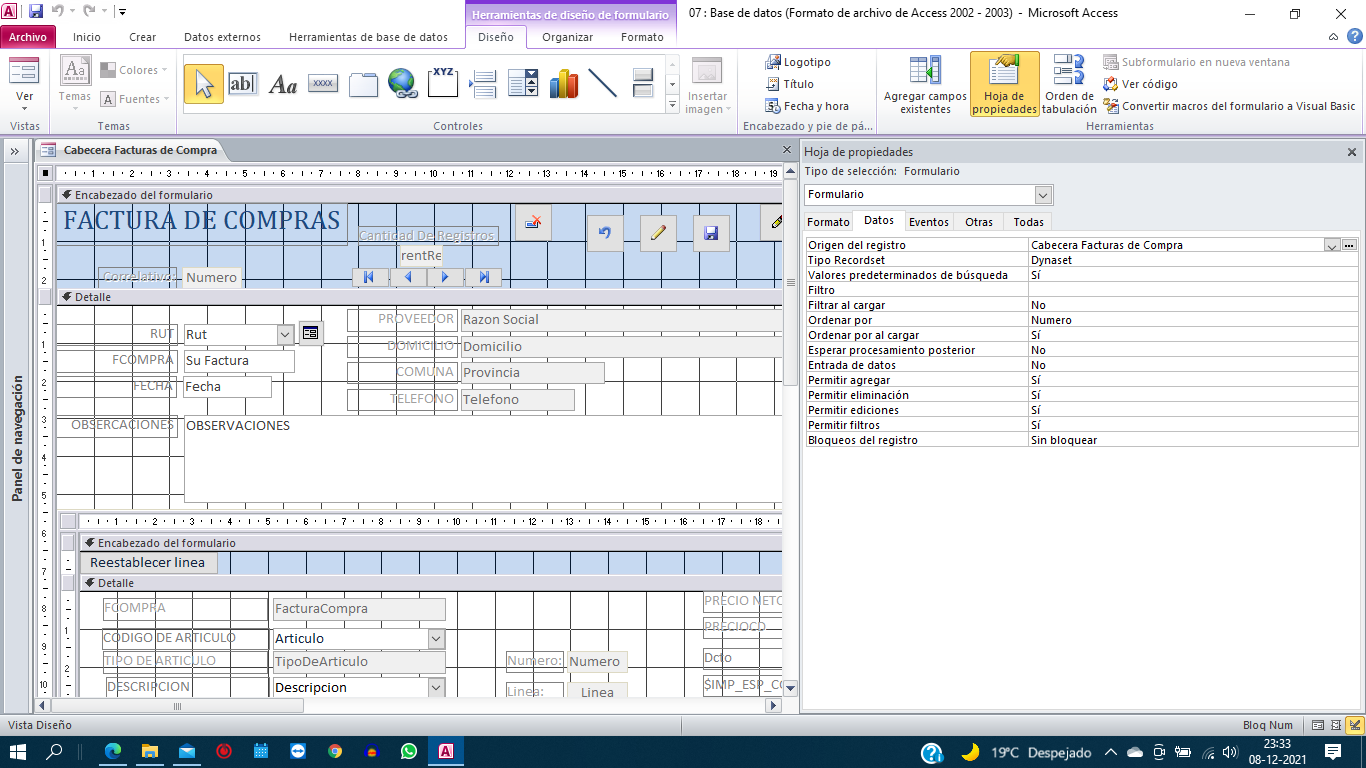Screen dimensions: 1366x768
Task: Click the Articulo combo box arrow
Action: pyautogui.click(x=436, y=638)
